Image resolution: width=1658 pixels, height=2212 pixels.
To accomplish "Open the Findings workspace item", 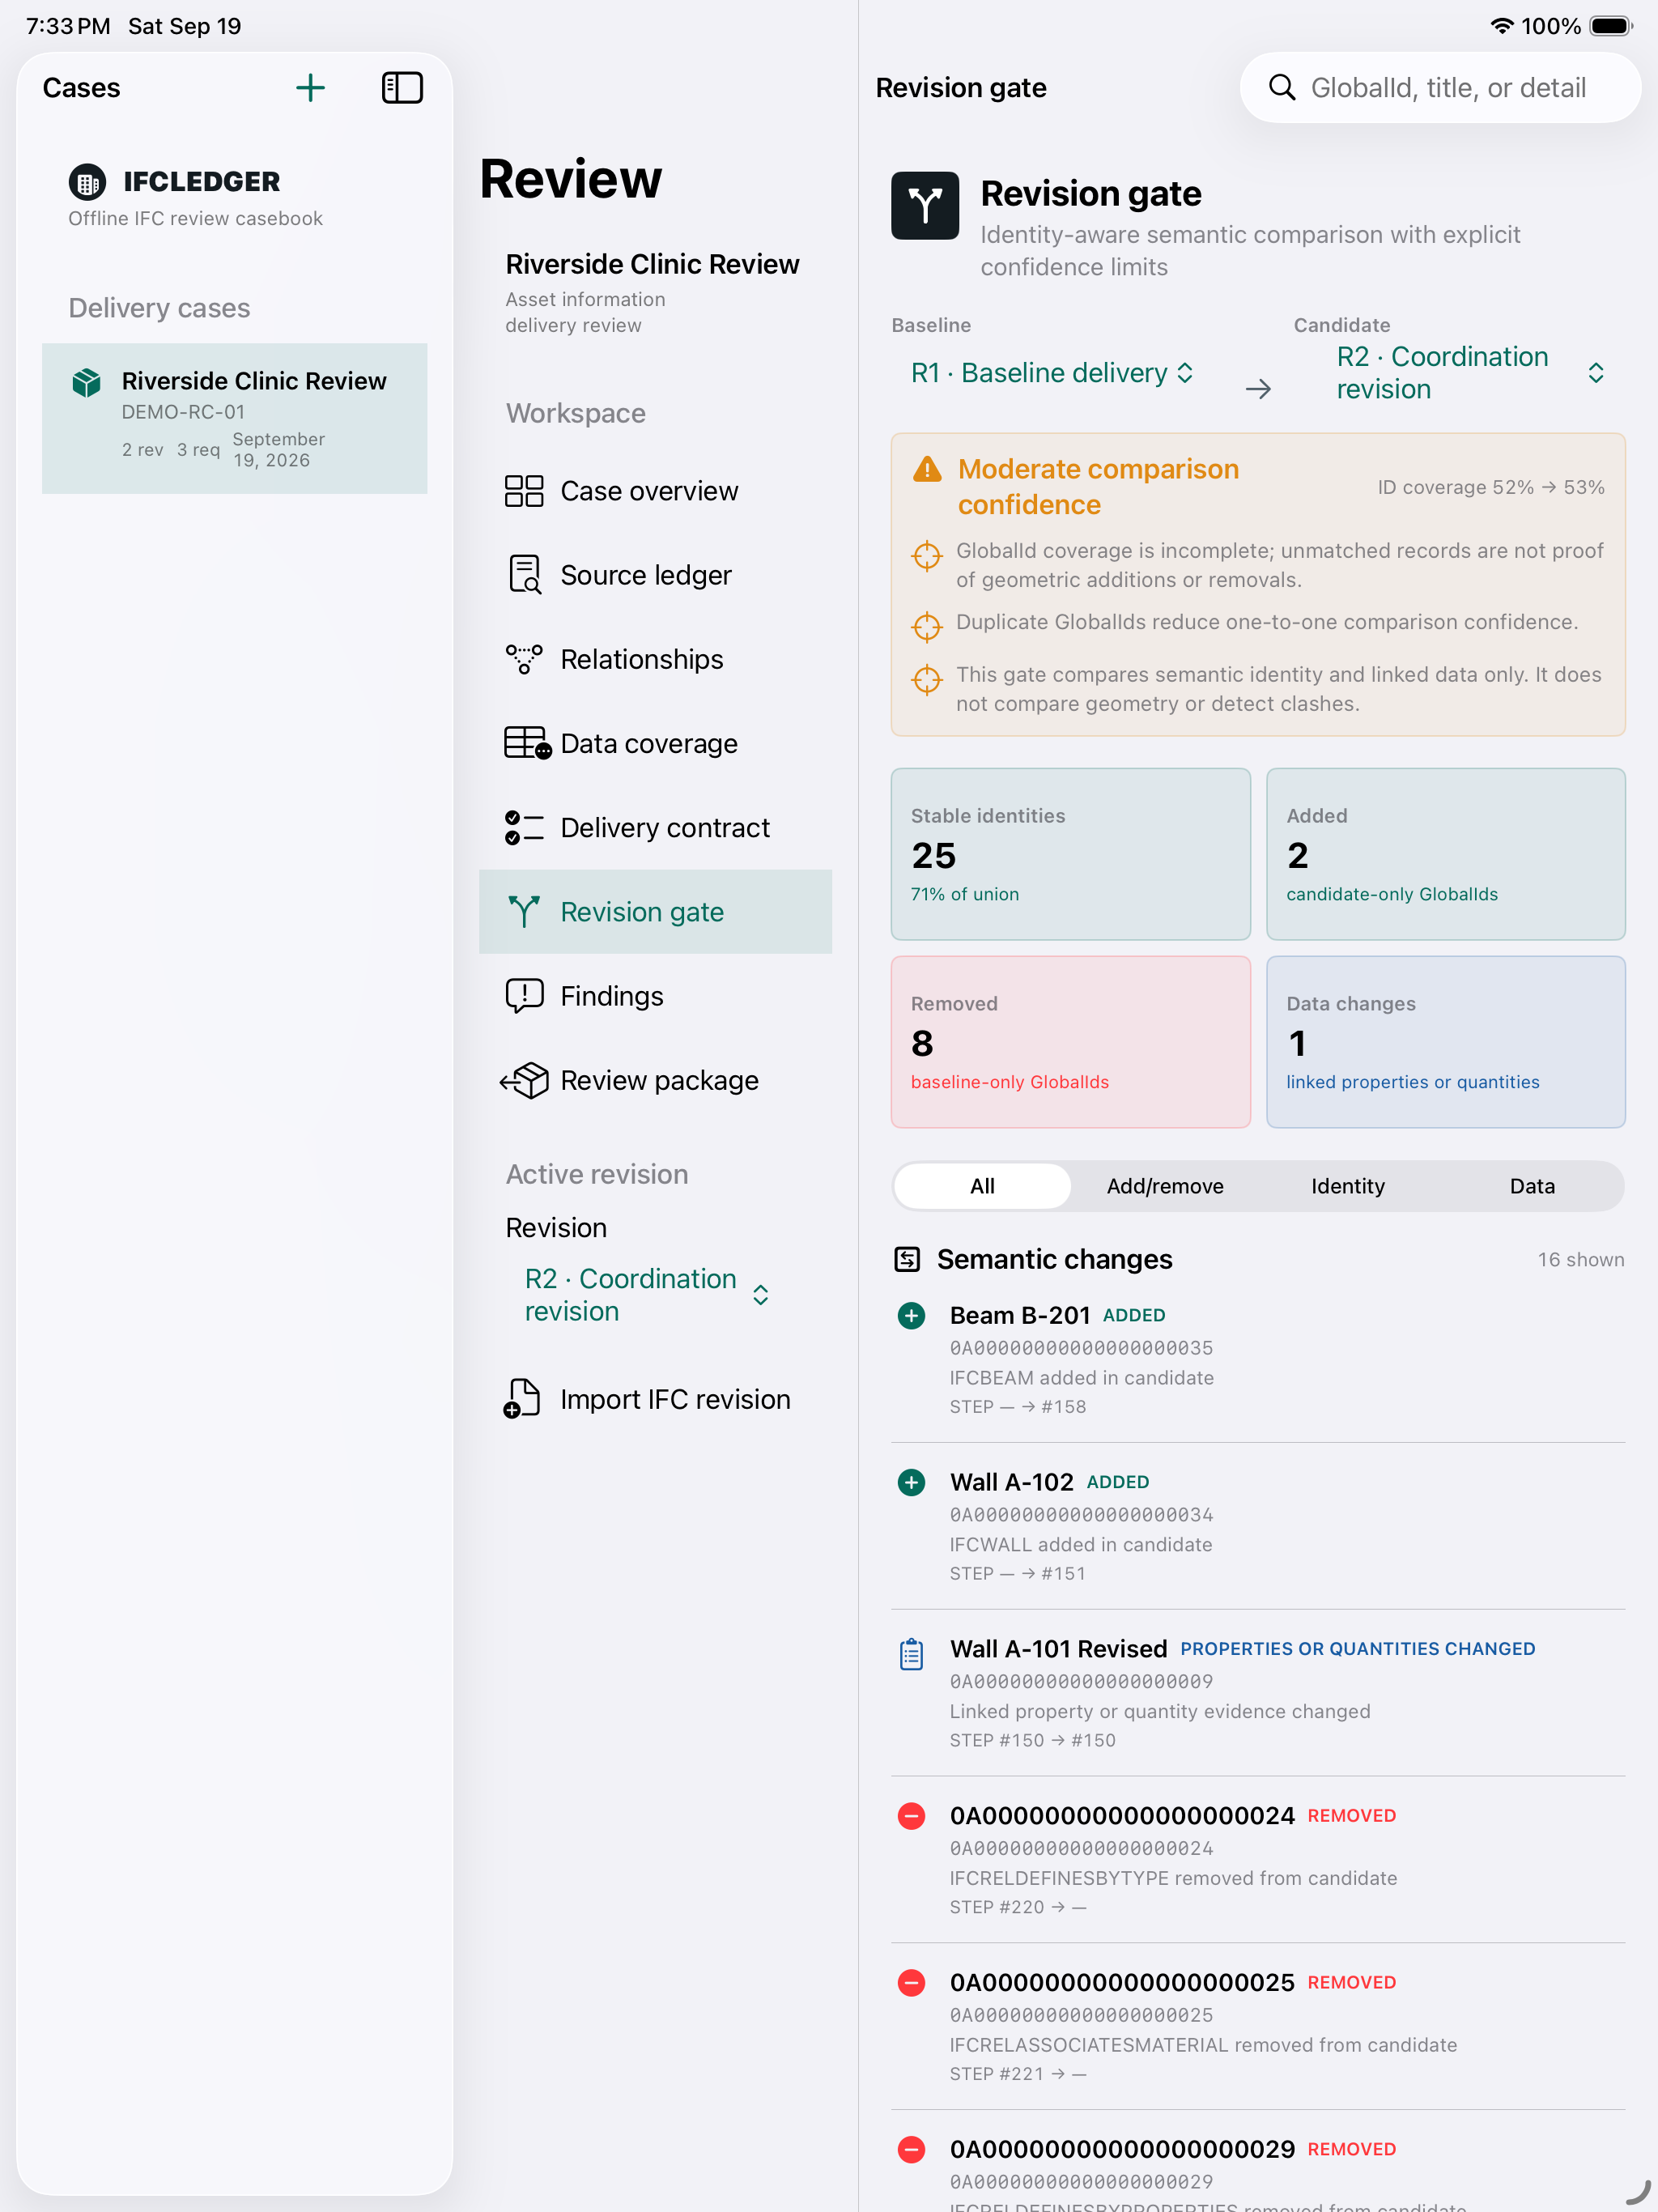I will click(x=655, y=996).
